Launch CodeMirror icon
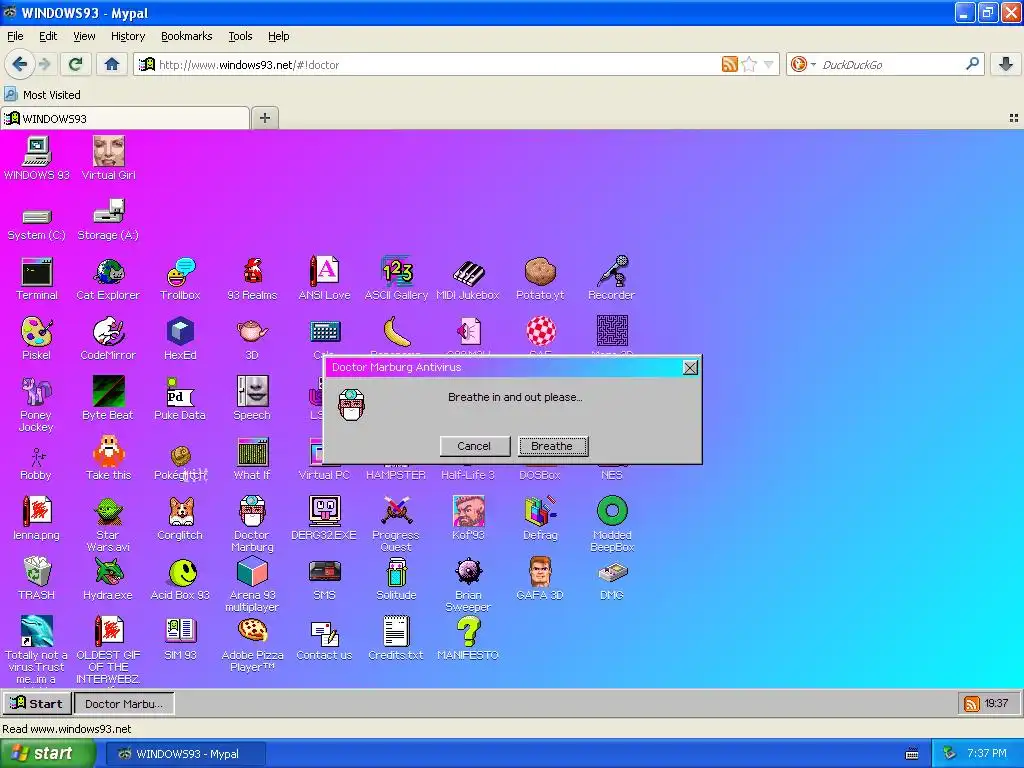 coord(108,338)
